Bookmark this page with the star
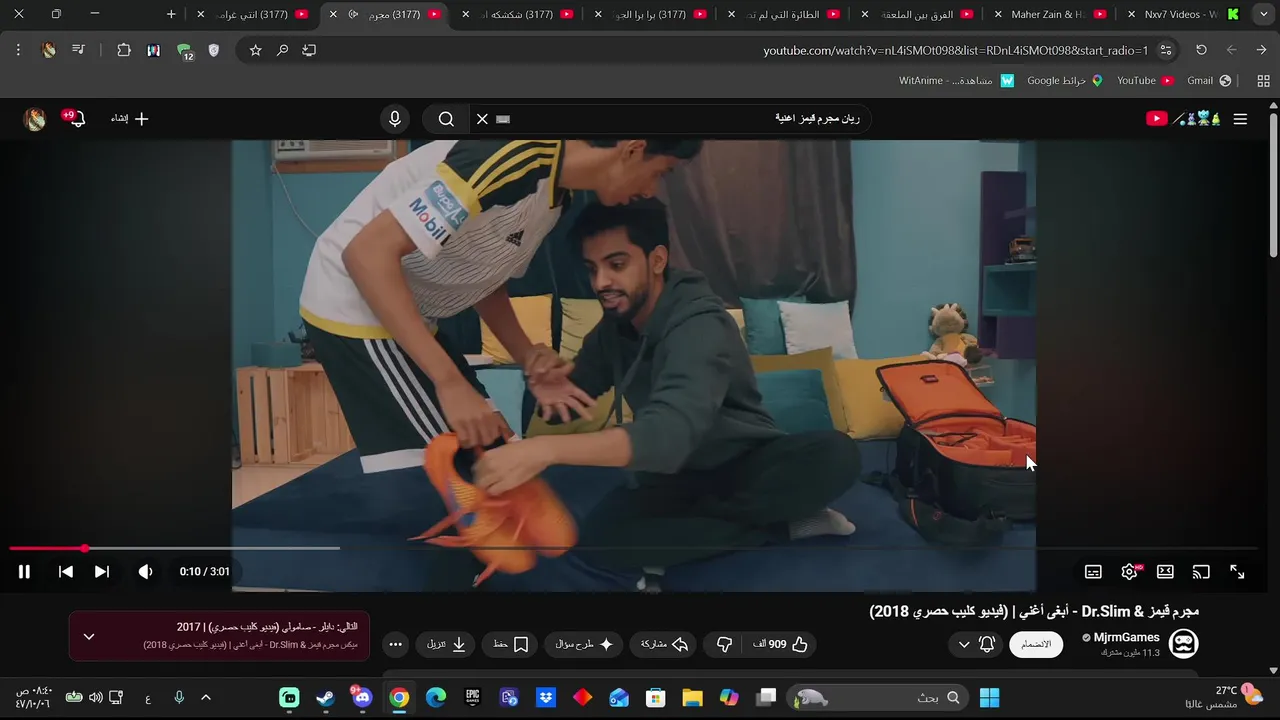 tap(255, 50)
